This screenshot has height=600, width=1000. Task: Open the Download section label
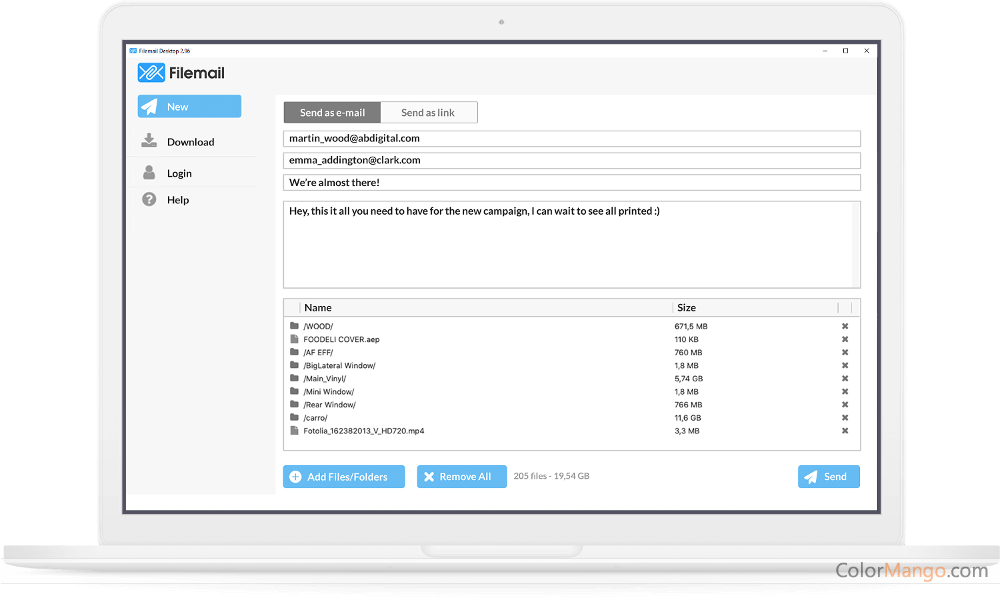point(191,142)
